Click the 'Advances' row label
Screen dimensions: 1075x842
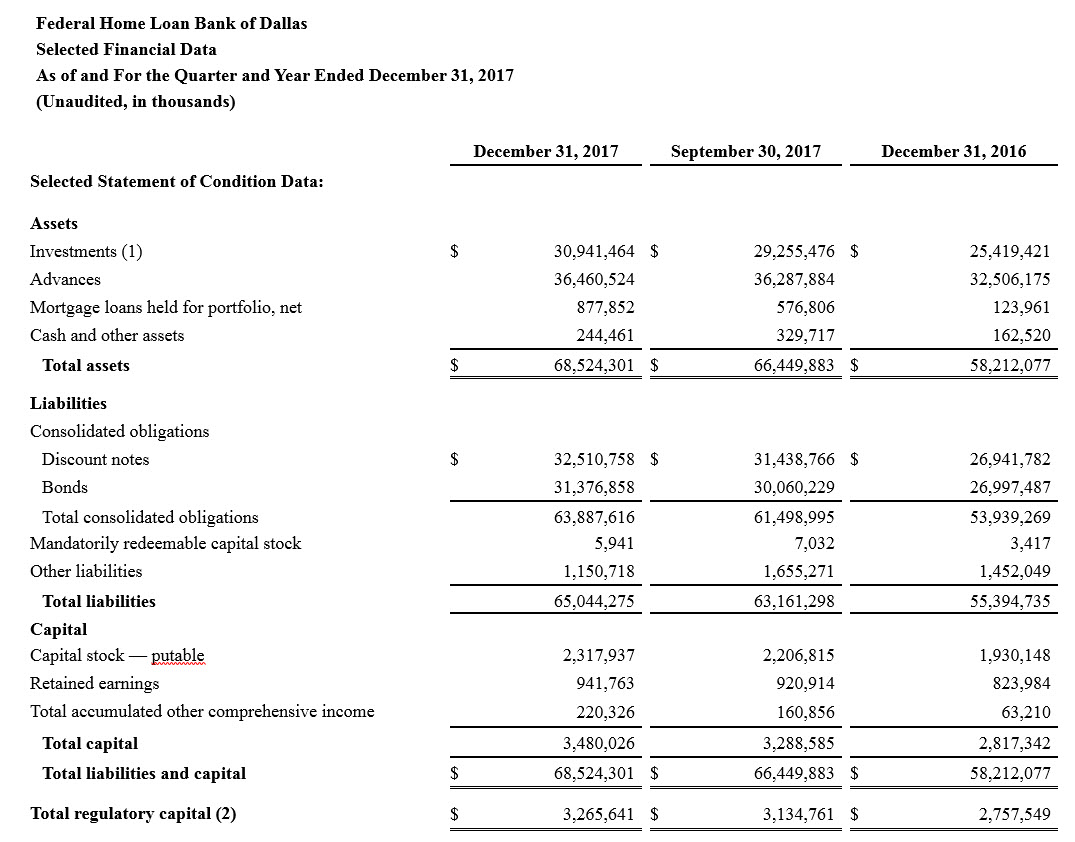[x=65, y=280]
